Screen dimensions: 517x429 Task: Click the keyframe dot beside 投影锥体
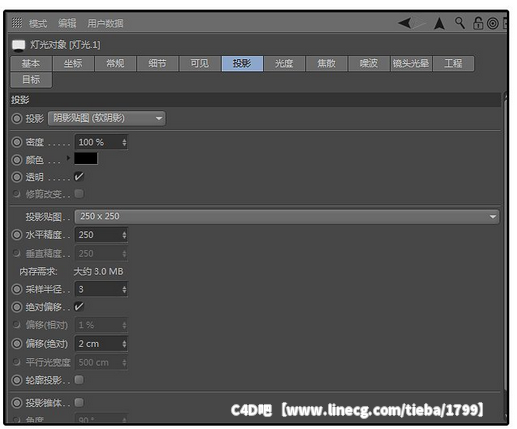pos(17,403)
